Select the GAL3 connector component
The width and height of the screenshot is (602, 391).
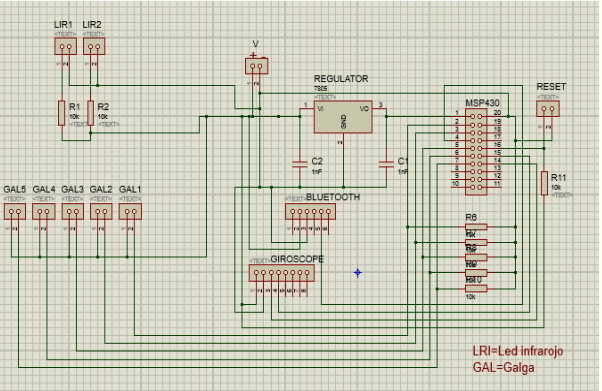pos(73,212)
